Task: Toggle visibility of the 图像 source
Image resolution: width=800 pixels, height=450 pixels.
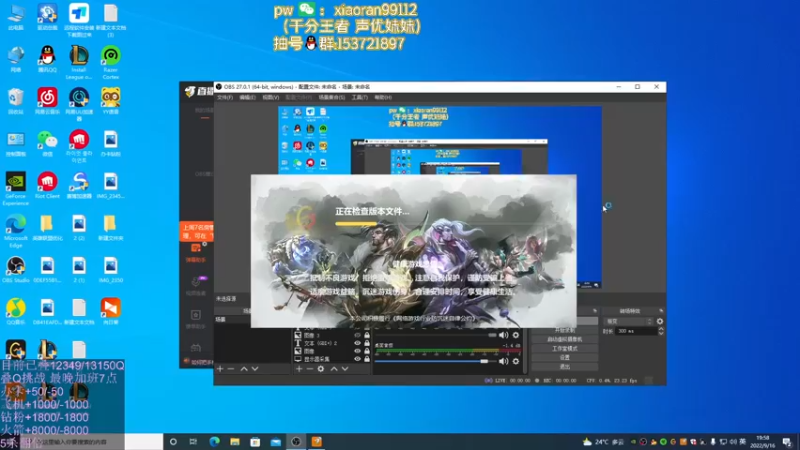Action: click(357, 351)
